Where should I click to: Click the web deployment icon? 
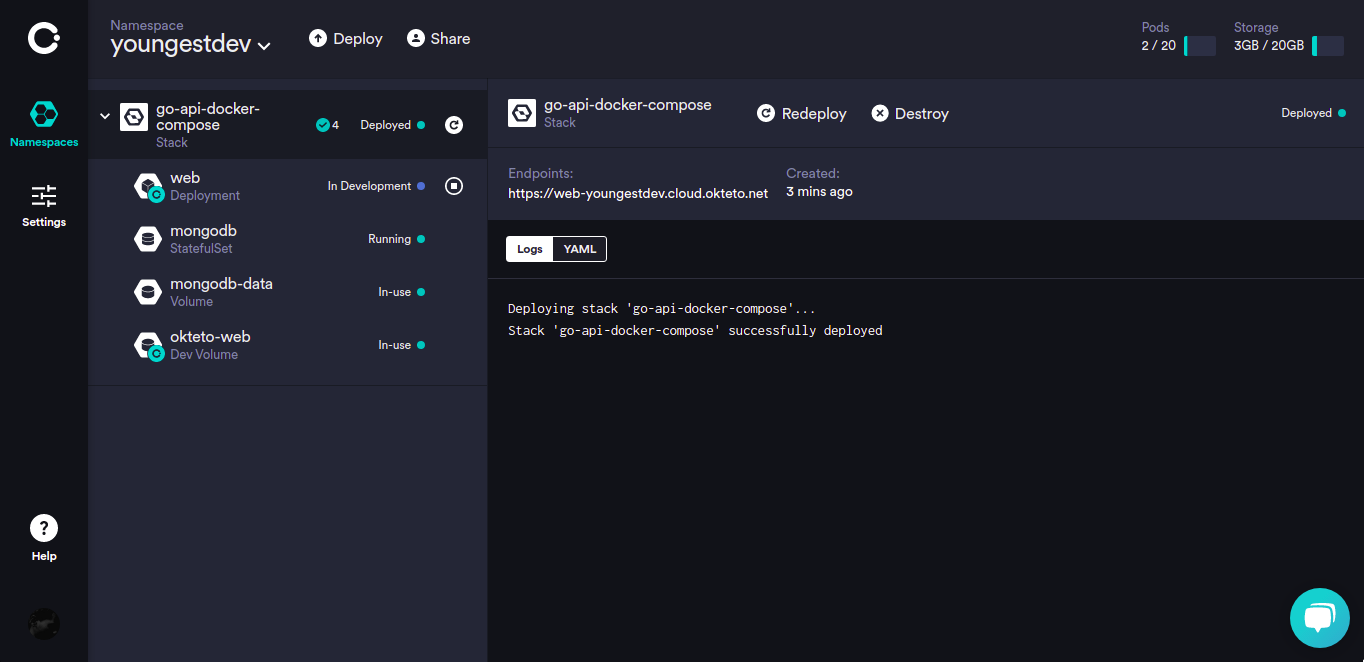pyautogui.click(x=148, y=186)
